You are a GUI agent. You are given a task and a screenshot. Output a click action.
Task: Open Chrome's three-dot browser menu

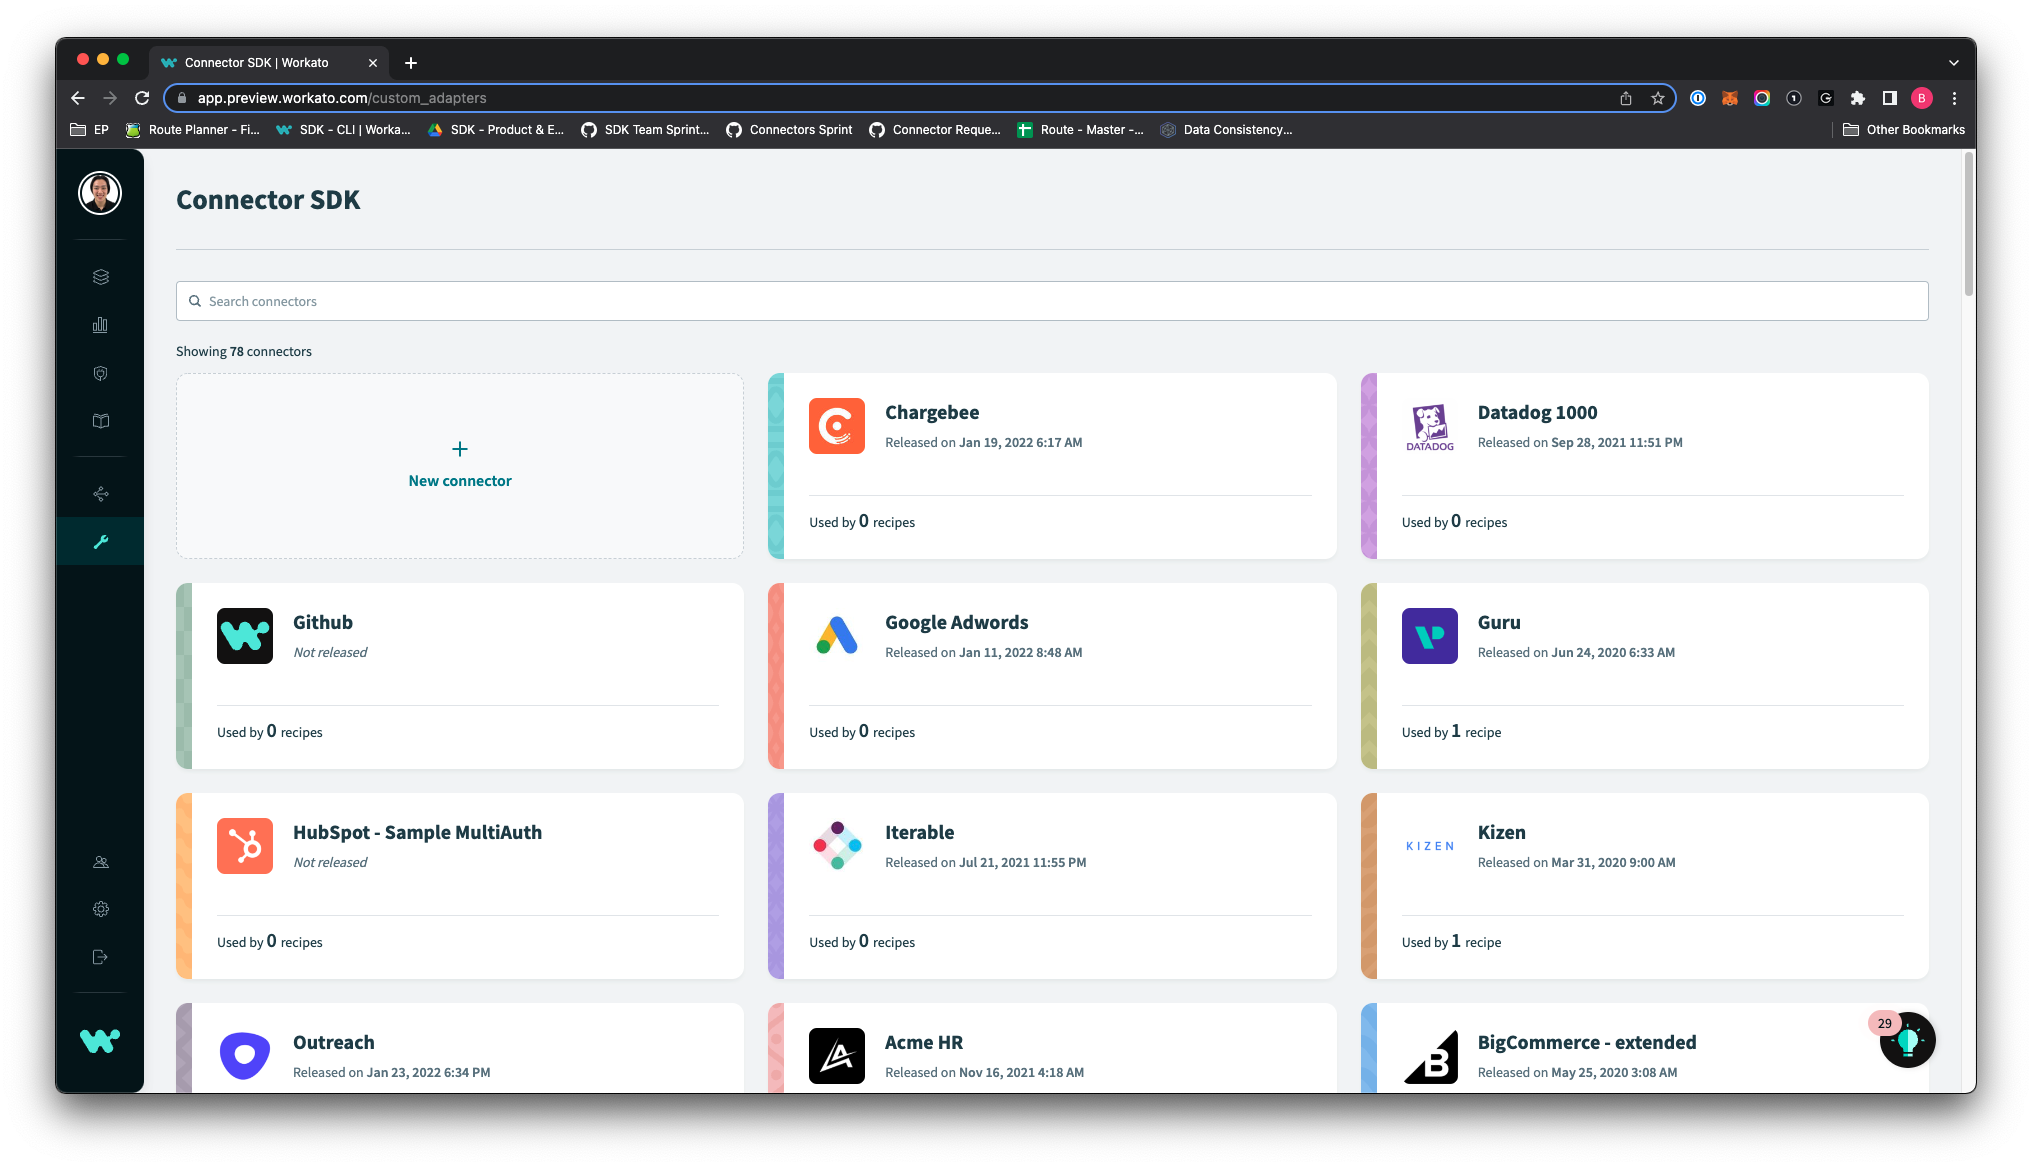coord(1954,98)
